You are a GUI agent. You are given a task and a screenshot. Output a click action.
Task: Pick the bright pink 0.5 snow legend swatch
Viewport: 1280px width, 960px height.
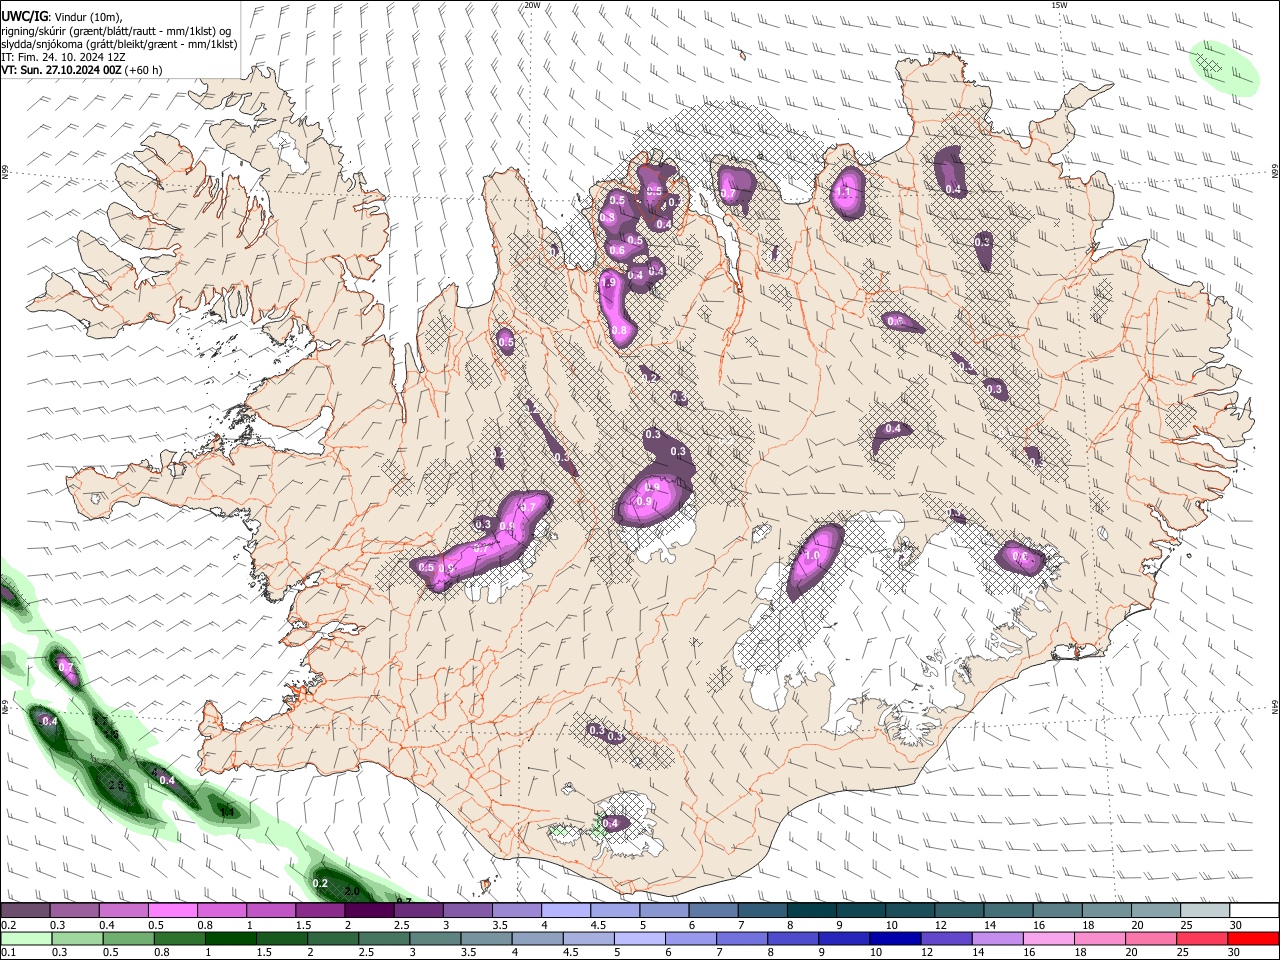(x=172, y=911)
